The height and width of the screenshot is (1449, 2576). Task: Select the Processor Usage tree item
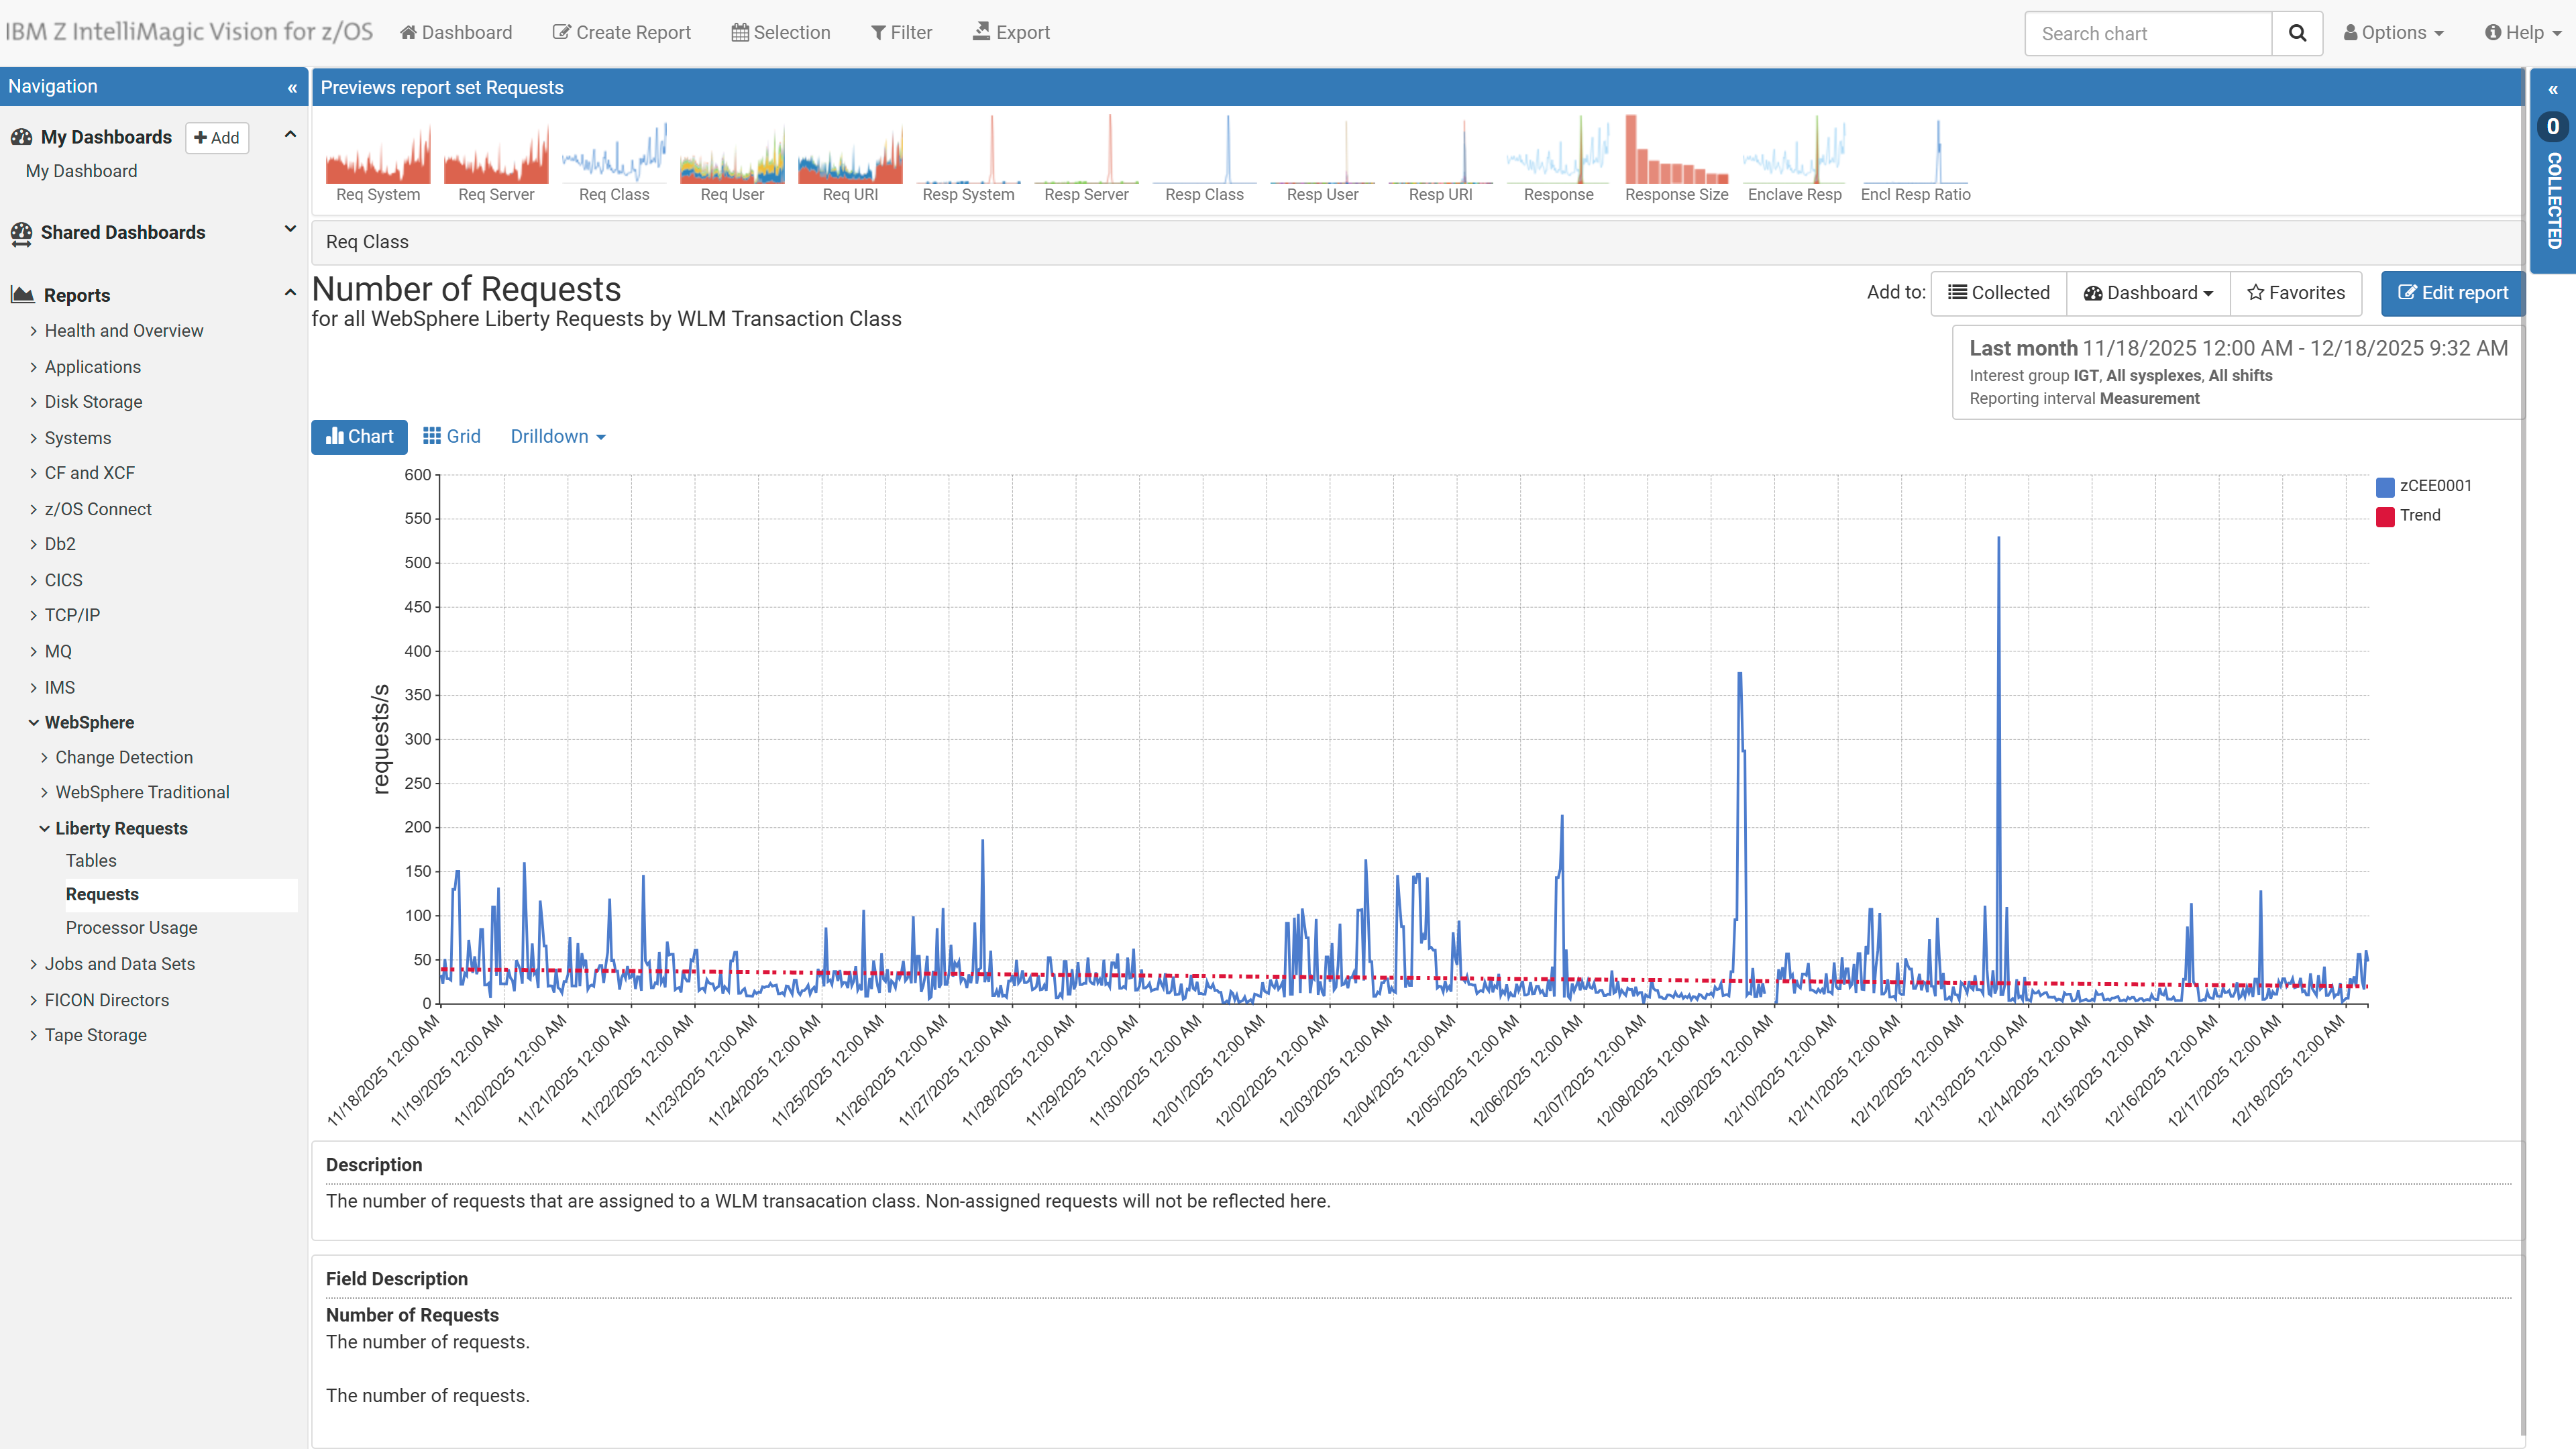click(x=132, y=928)
